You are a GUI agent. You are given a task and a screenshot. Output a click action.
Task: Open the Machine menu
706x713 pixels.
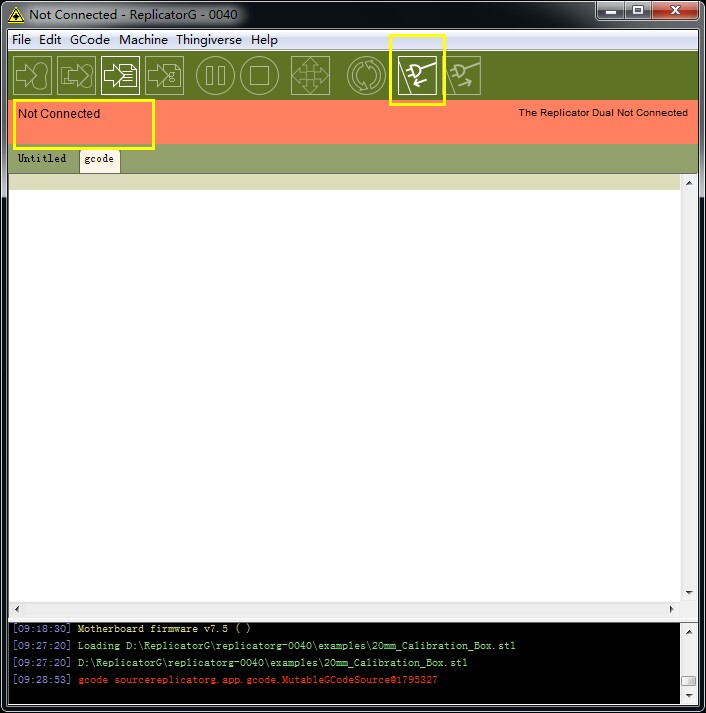(x=143, y=40)
